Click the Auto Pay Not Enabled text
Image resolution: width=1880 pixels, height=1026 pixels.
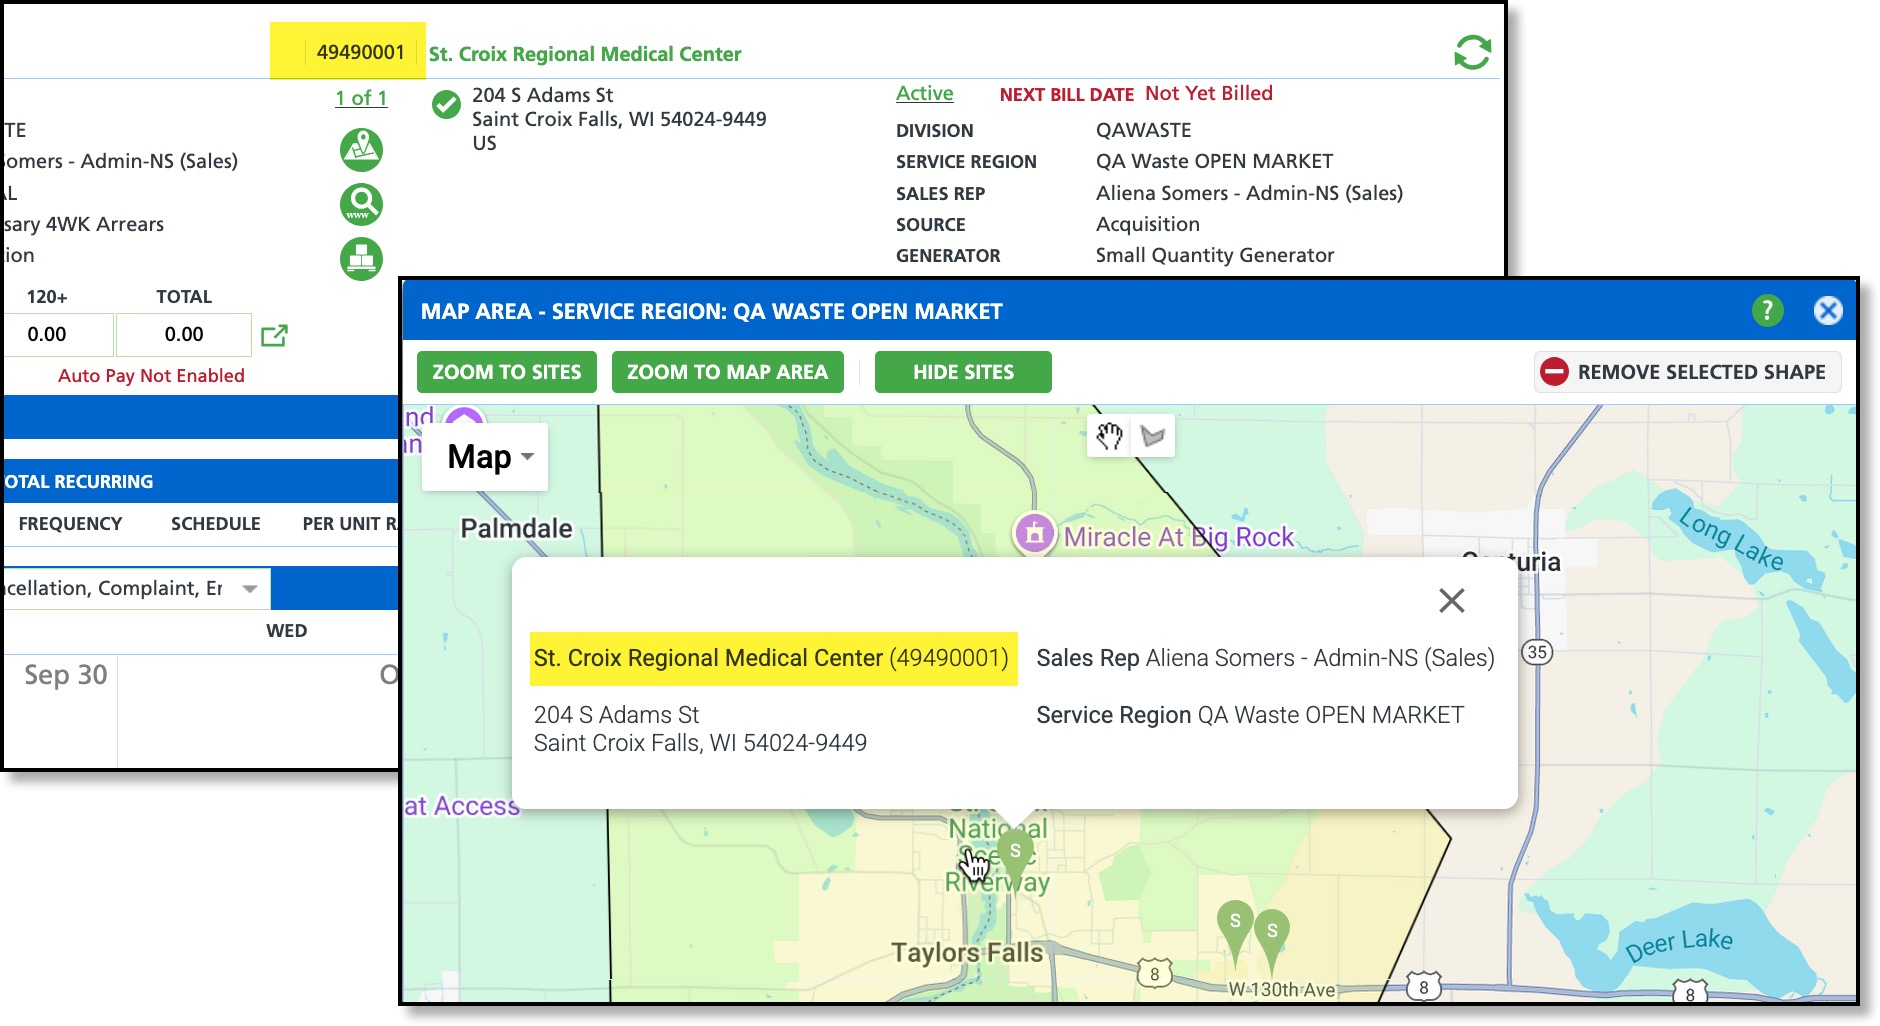[x=151, y=376]
